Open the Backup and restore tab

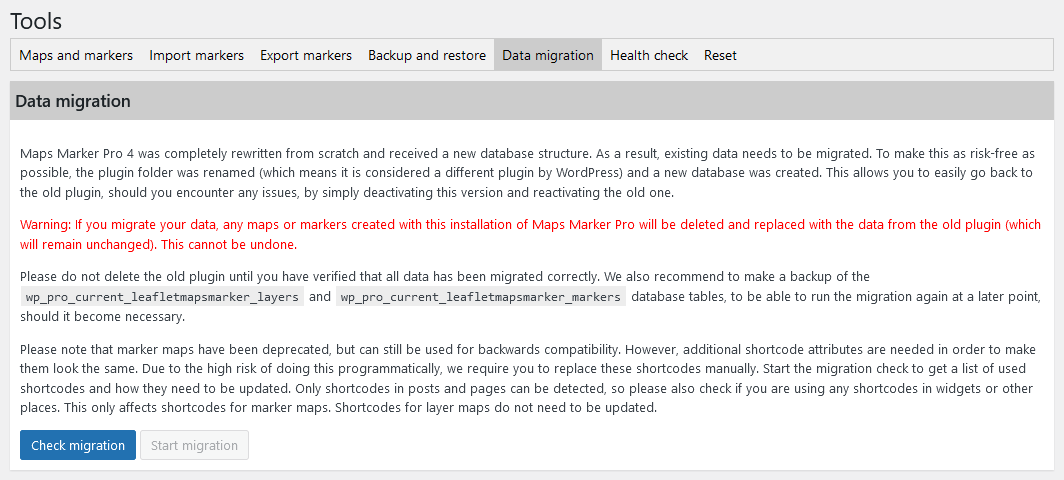pyautogui.click(x=427, y=55)
